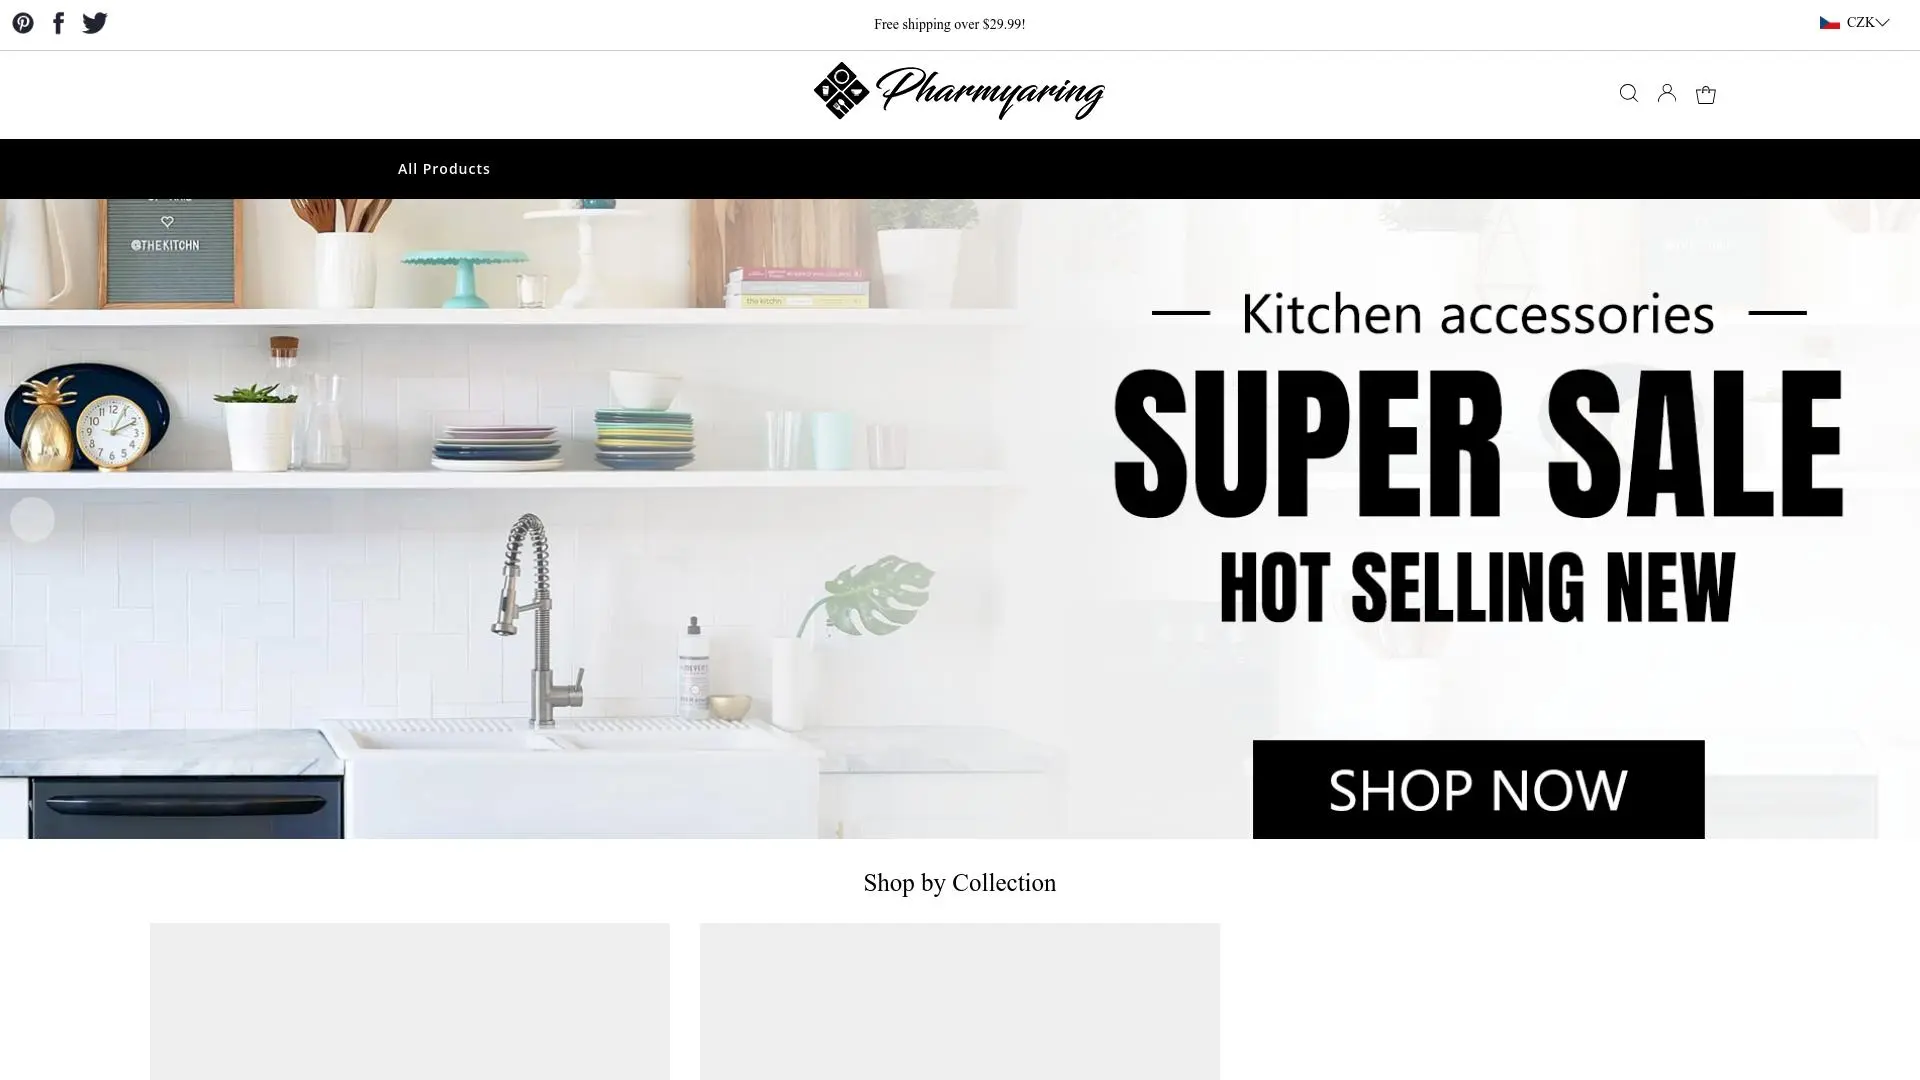Image resolution: width=1920 pixels, height=1080 pixels.
Task: Open the user account icon
Action: point(1667,93)
